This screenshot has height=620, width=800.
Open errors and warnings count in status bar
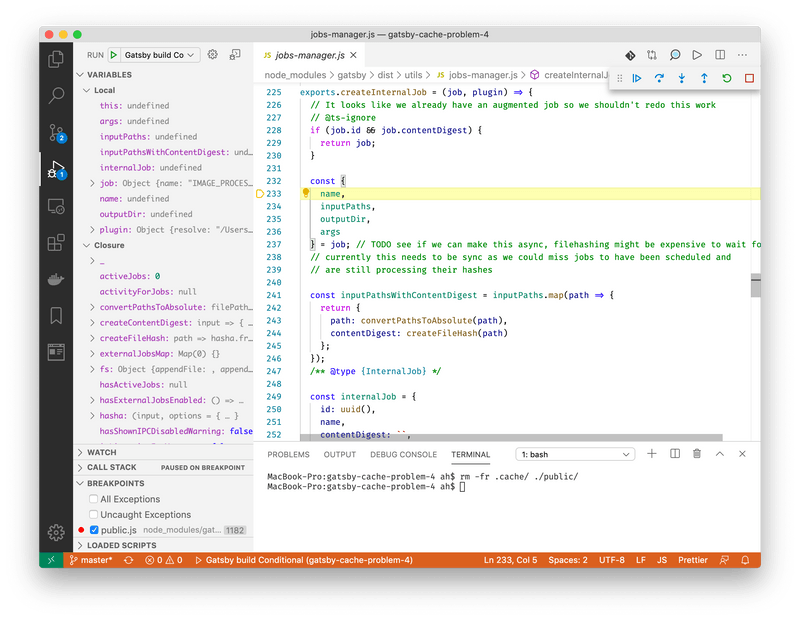click(x=163, y=560)
